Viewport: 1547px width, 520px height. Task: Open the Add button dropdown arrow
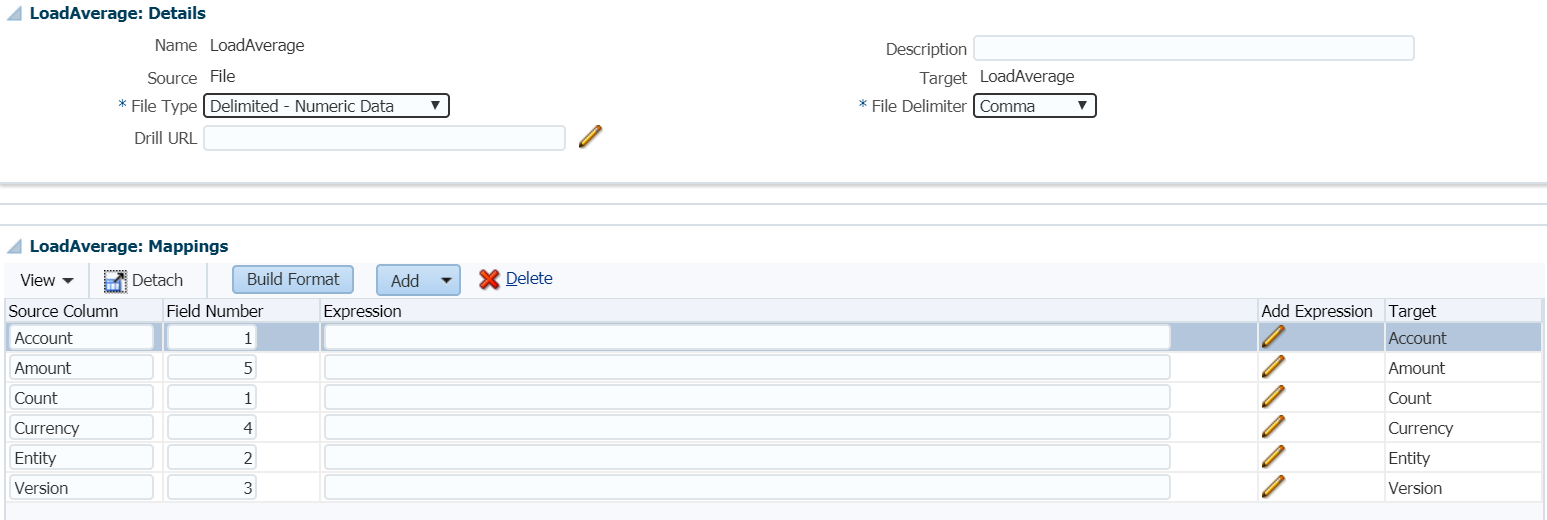tap(446, 281)
